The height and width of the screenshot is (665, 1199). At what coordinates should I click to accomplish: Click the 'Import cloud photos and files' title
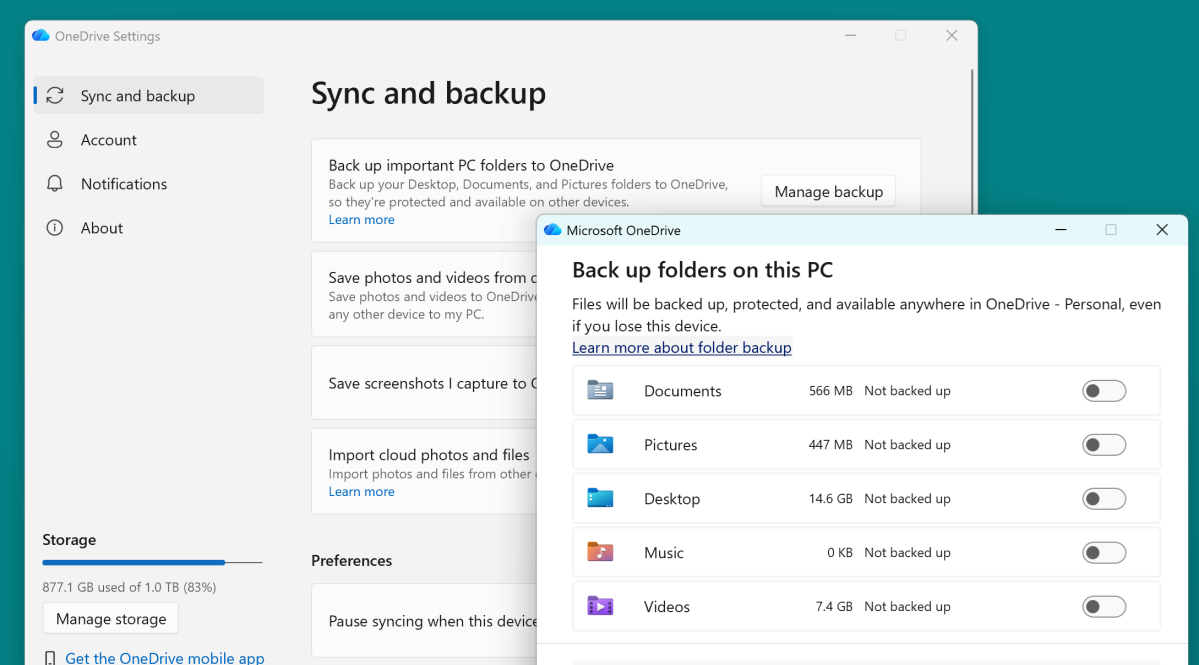429,455
